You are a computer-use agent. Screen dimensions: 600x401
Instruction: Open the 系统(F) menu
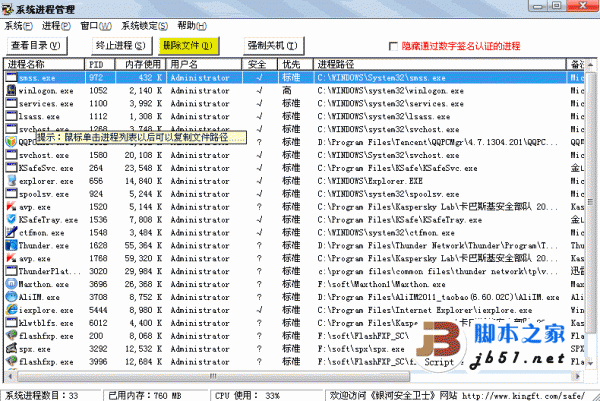click(x=18, y=26)
